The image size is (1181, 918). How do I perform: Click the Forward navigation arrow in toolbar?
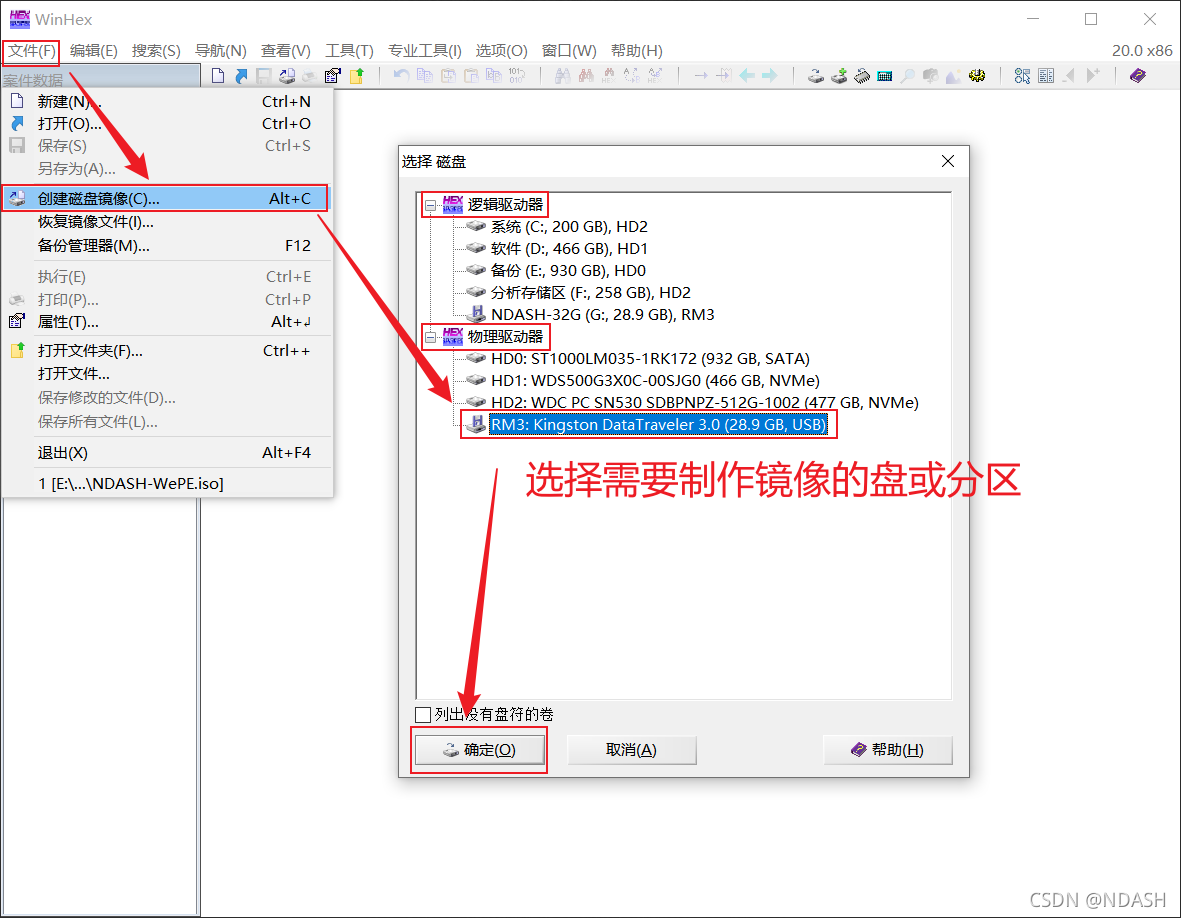coord(770,75)
